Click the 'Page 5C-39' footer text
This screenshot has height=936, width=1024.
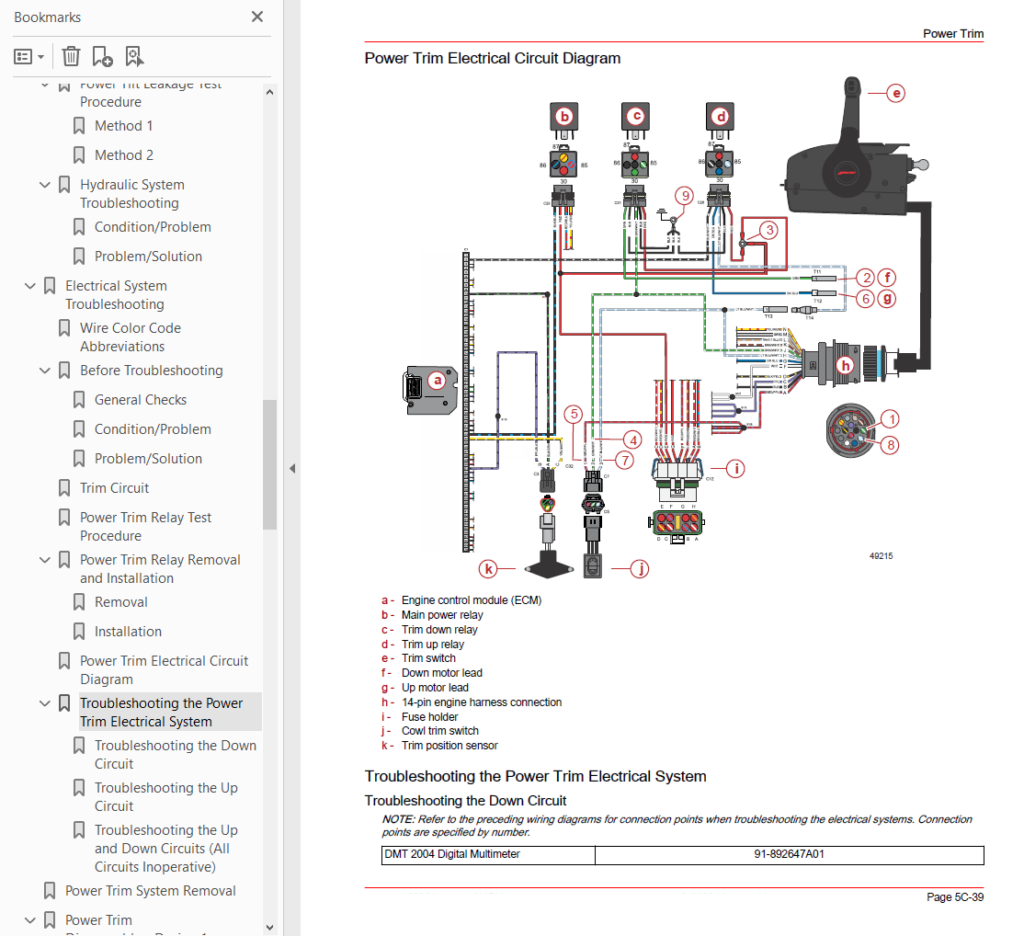point(955,897)
